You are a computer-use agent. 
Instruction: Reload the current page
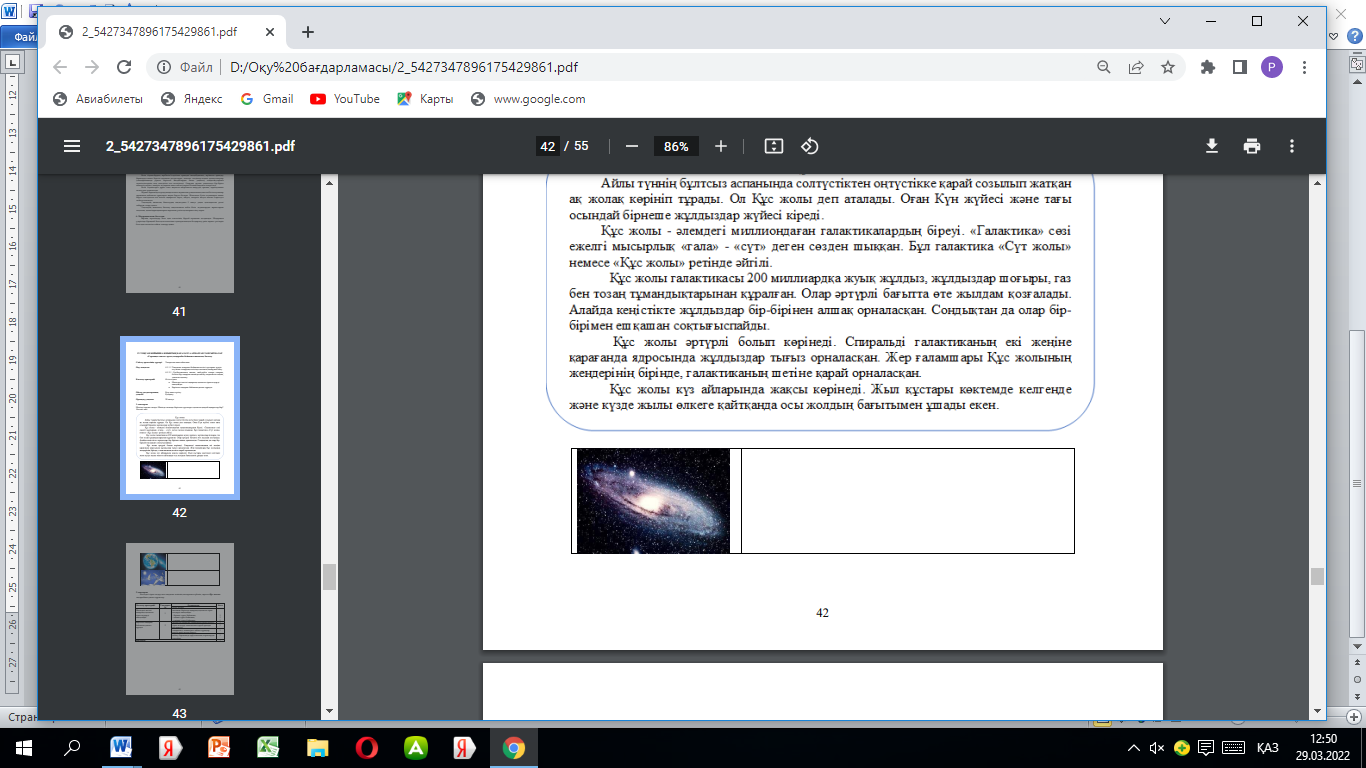(x=124, y=67)
